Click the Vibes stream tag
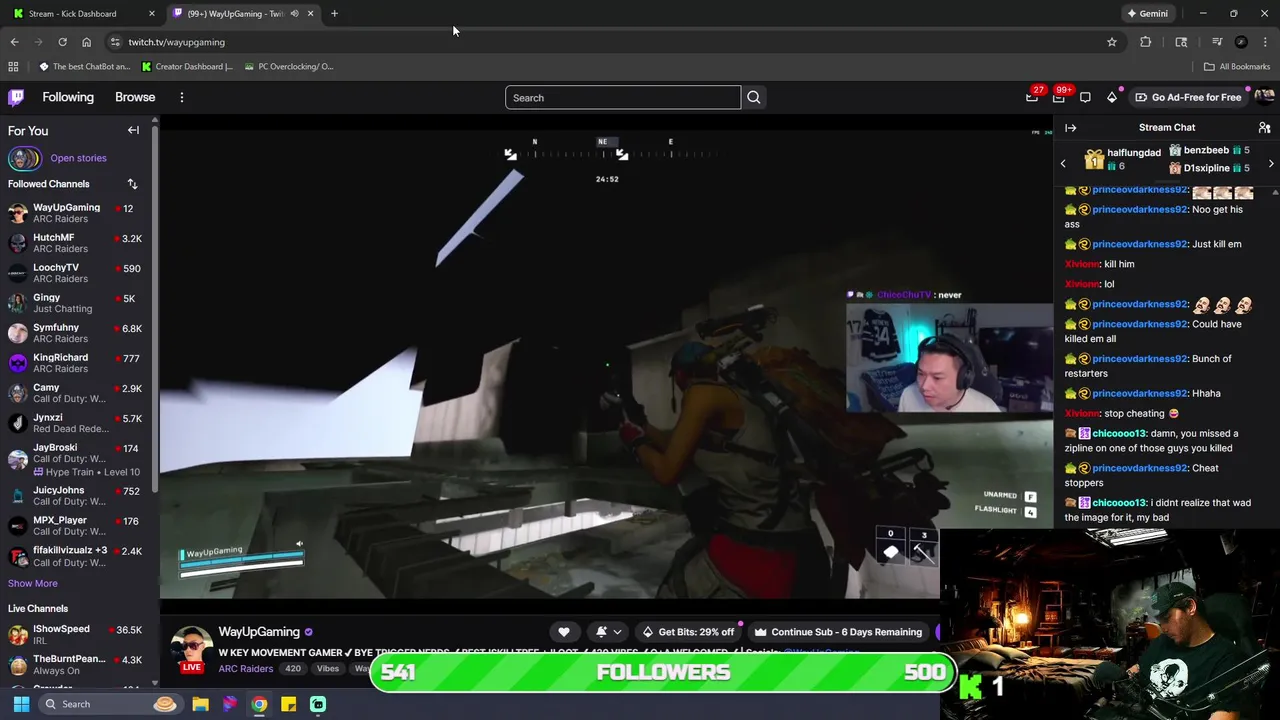The height and width of the screenshot is (720, 1280). tap(328, 669)
